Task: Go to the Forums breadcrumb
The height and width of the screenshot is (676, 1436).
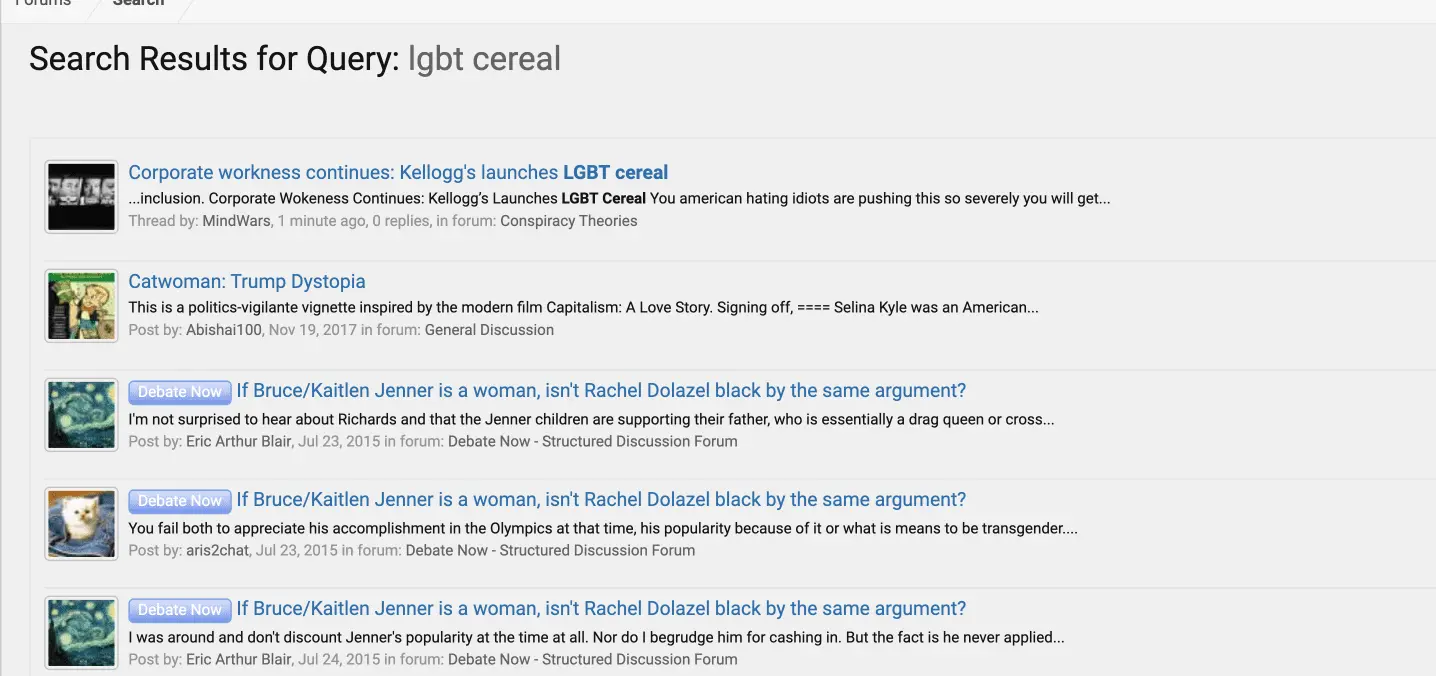Action: pos(43,4)
